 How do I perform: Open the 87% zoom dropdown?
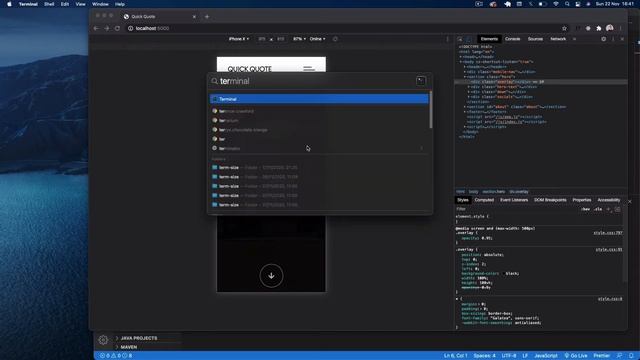point(299,39)
